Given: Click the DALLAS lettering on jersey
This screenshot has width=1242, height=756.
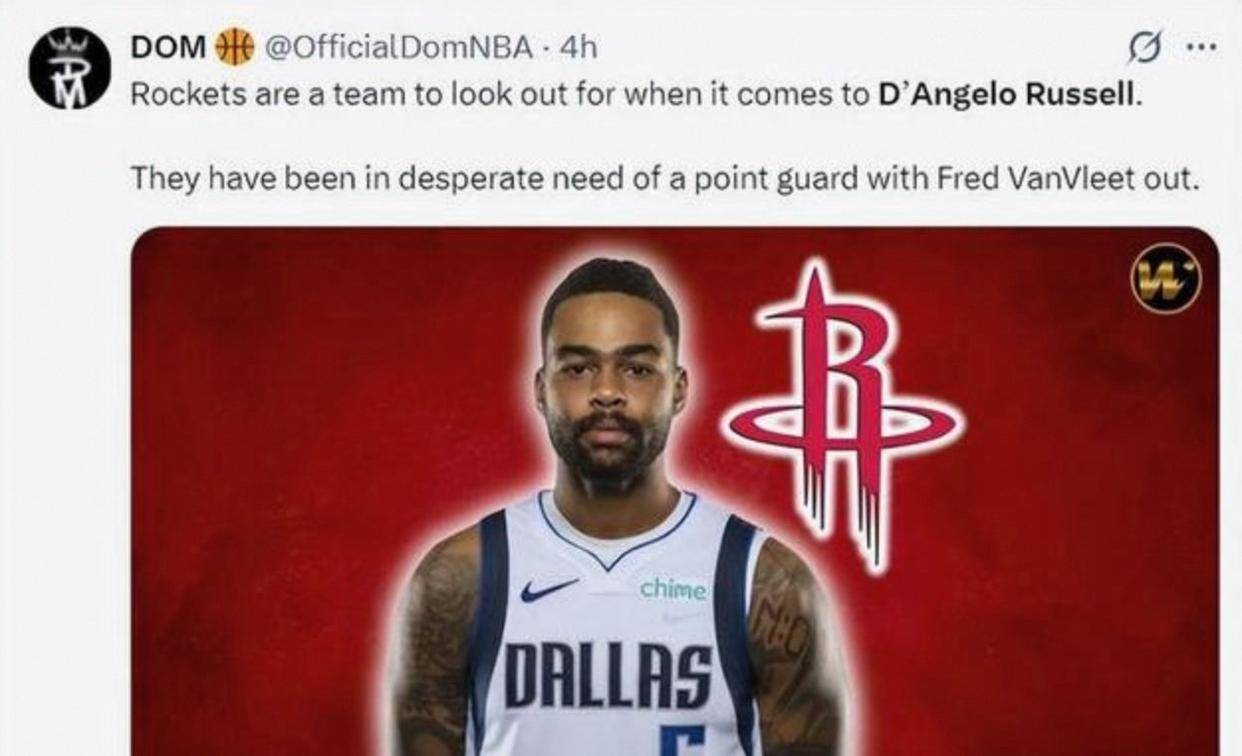Looking at the screenshot, I should point(608,676).
